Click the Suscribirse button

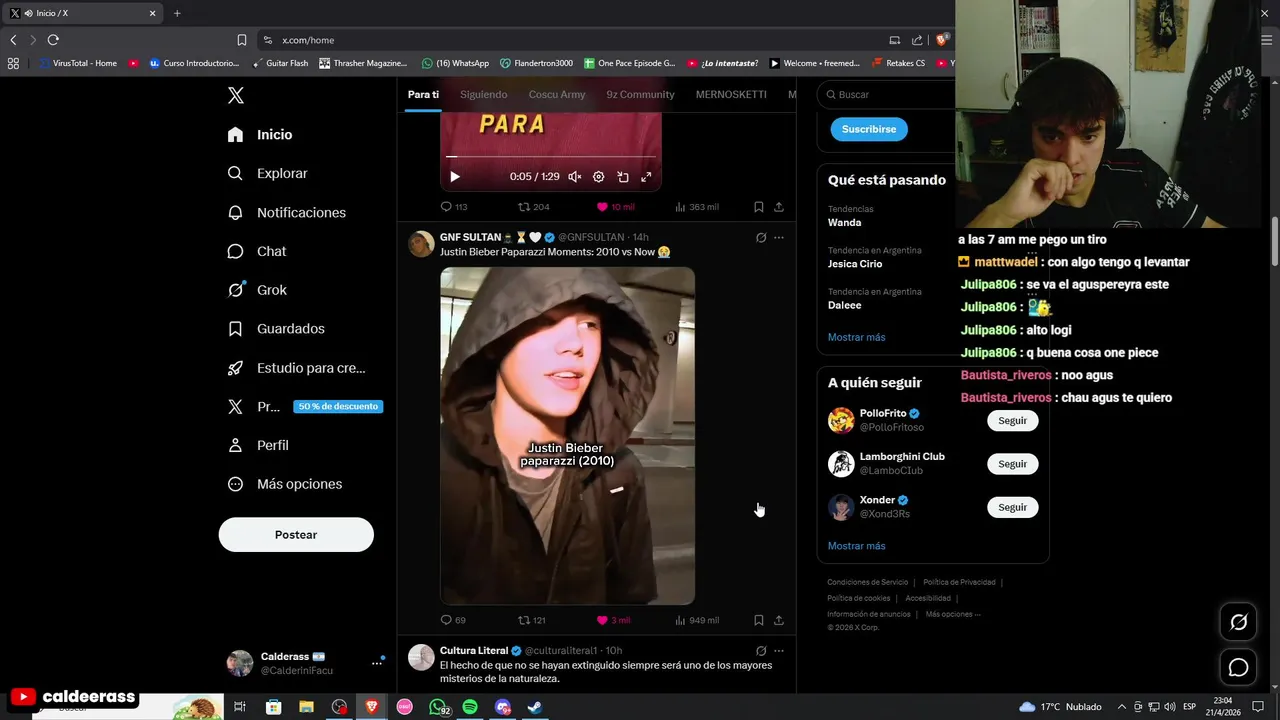coord(869,129)
